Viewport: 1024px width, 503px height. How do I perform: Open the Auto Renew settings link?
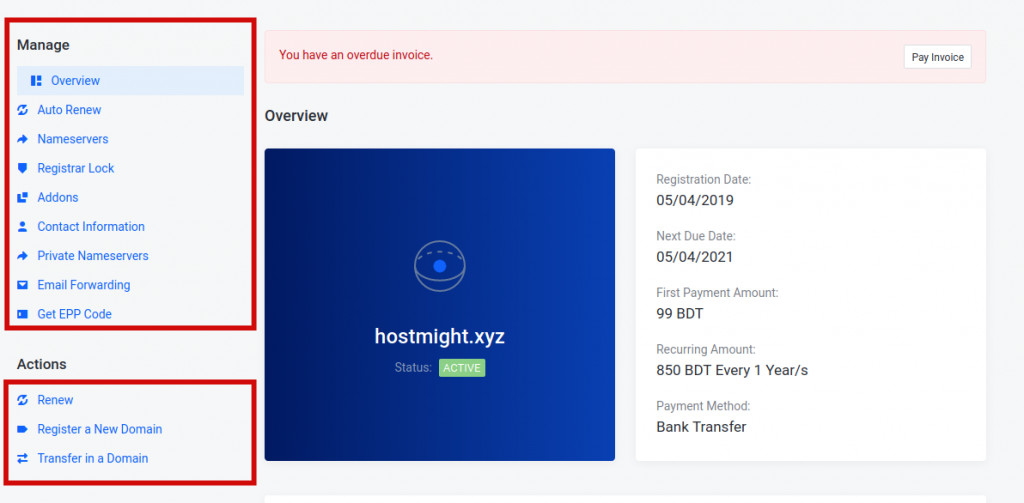pyautogui.click(x=69, y=110)
